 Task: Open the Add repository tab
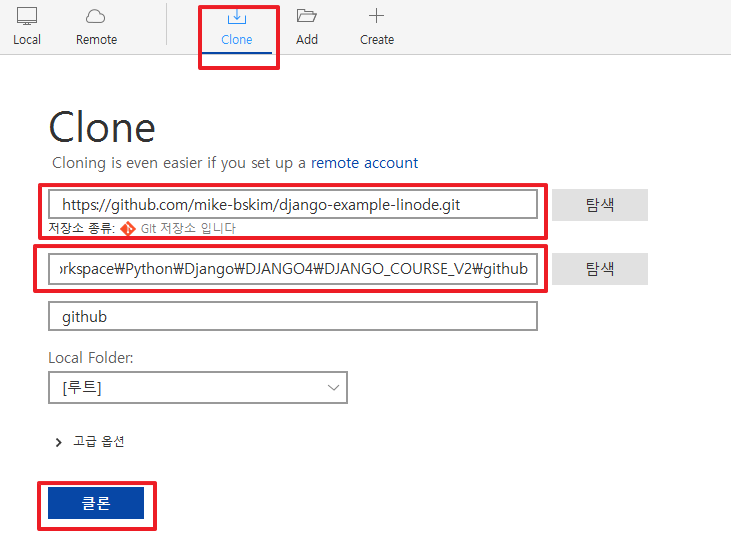coord(307,27)
